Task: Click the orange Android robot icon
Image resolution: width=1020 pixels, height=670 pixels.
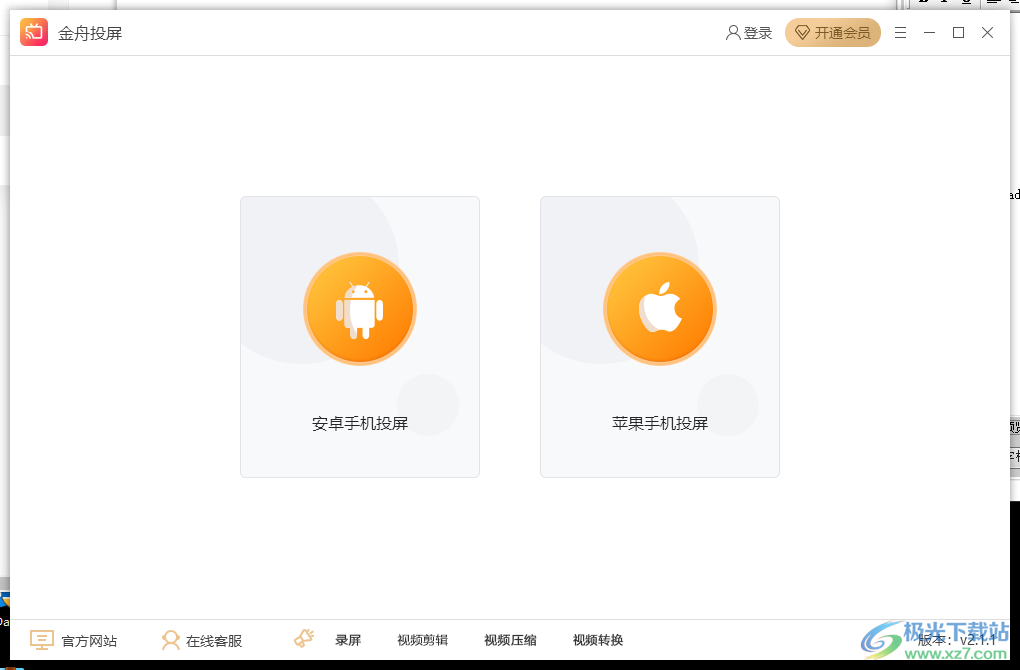Action: (x=360, y=309)
